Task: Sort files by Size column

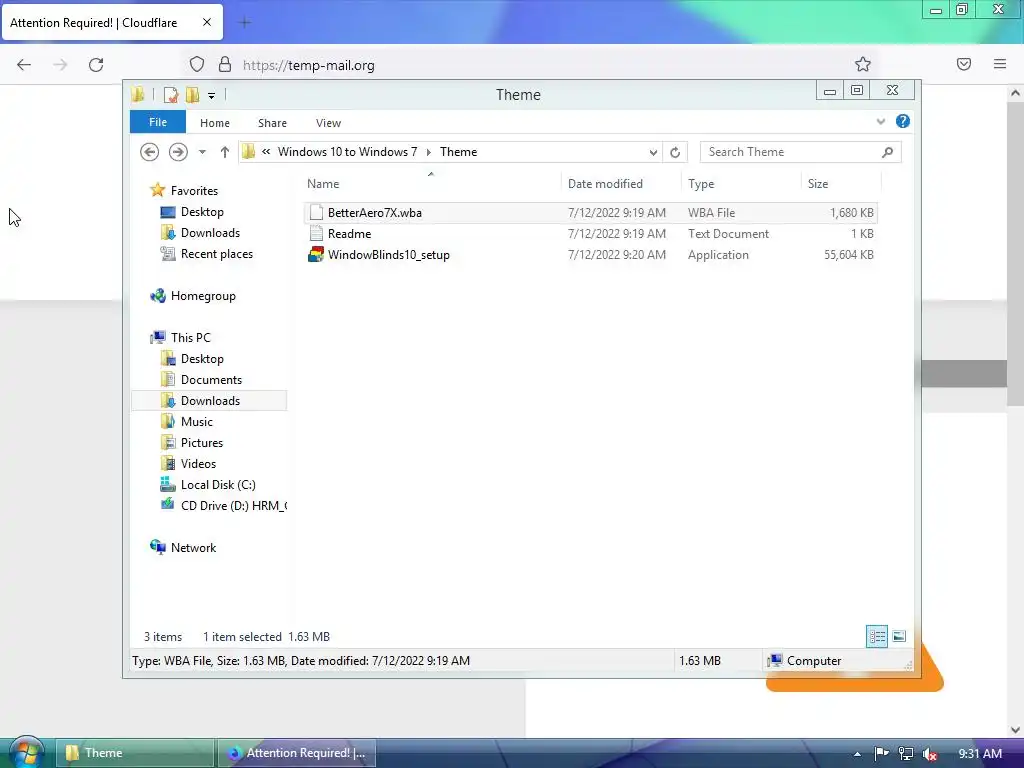Action: [818, 184]
